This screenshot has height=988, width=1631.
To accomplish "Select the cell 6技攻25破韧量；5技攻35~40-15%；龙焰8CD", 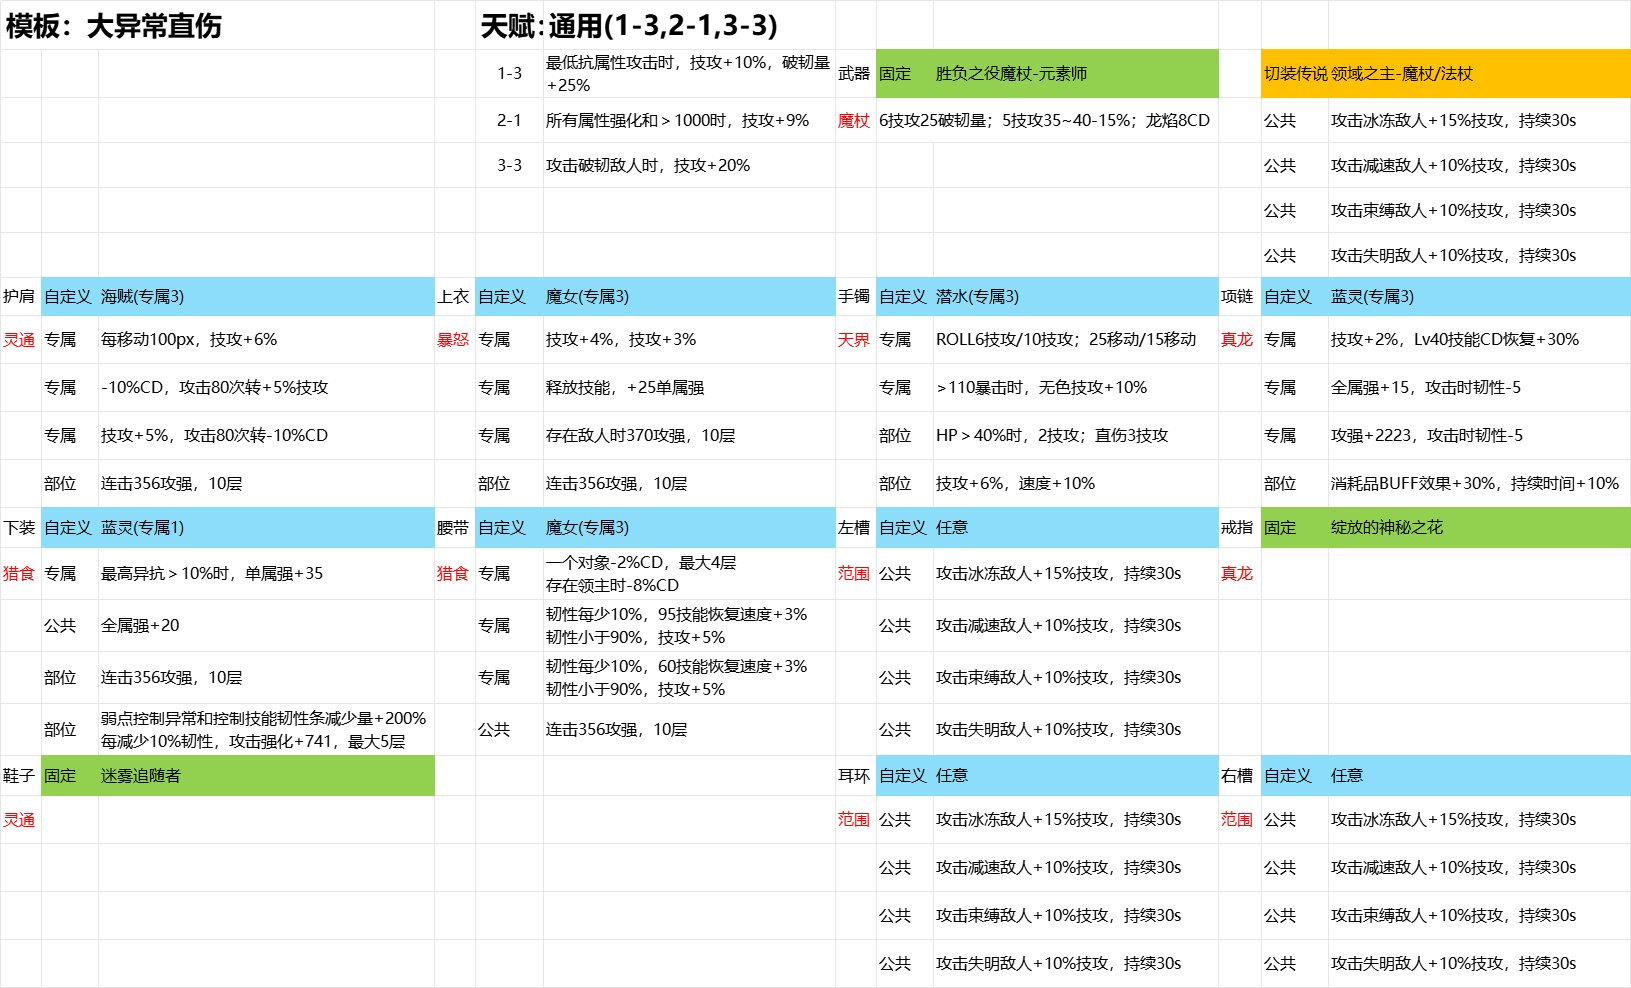I will click(1047, 120).
